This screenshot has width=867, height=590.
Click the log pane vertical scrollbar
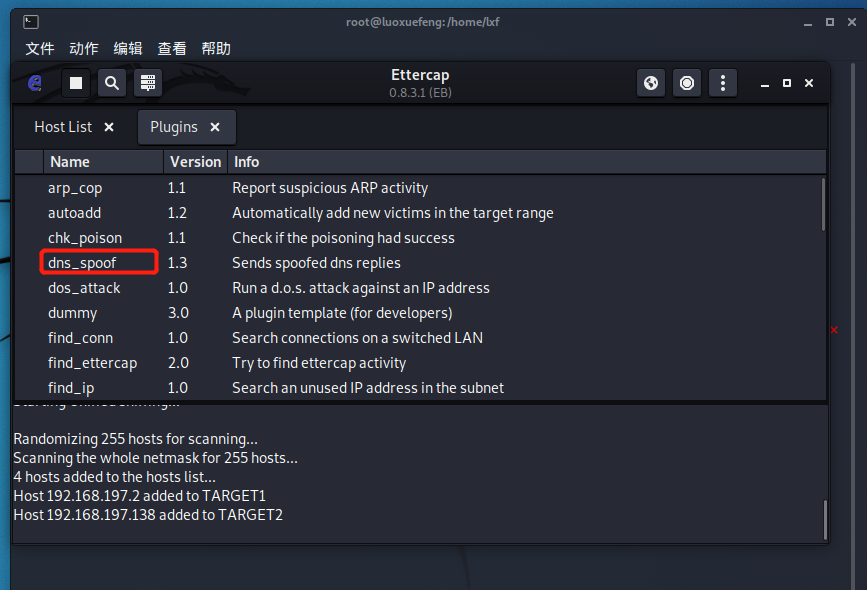point(825,520)
